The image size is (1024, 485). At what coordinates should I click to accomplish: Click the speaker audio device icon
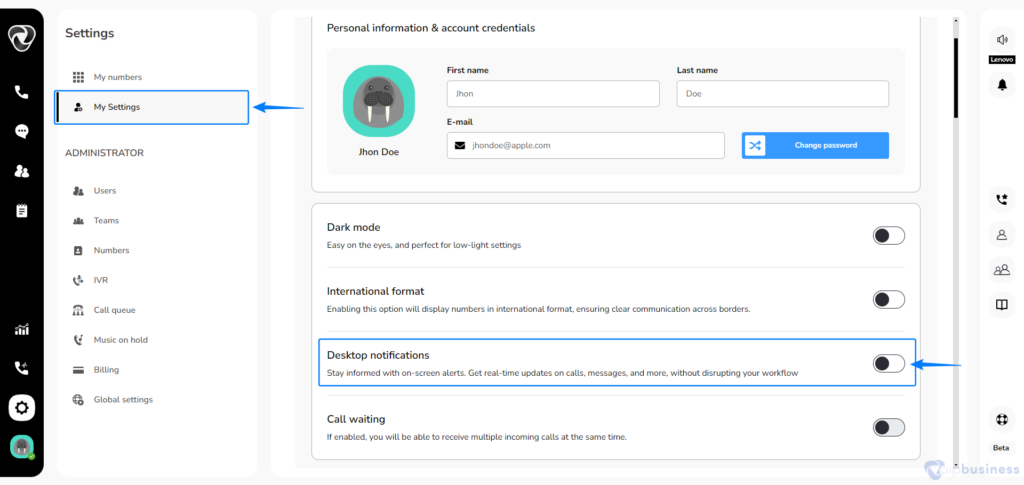pos(1002,40)
